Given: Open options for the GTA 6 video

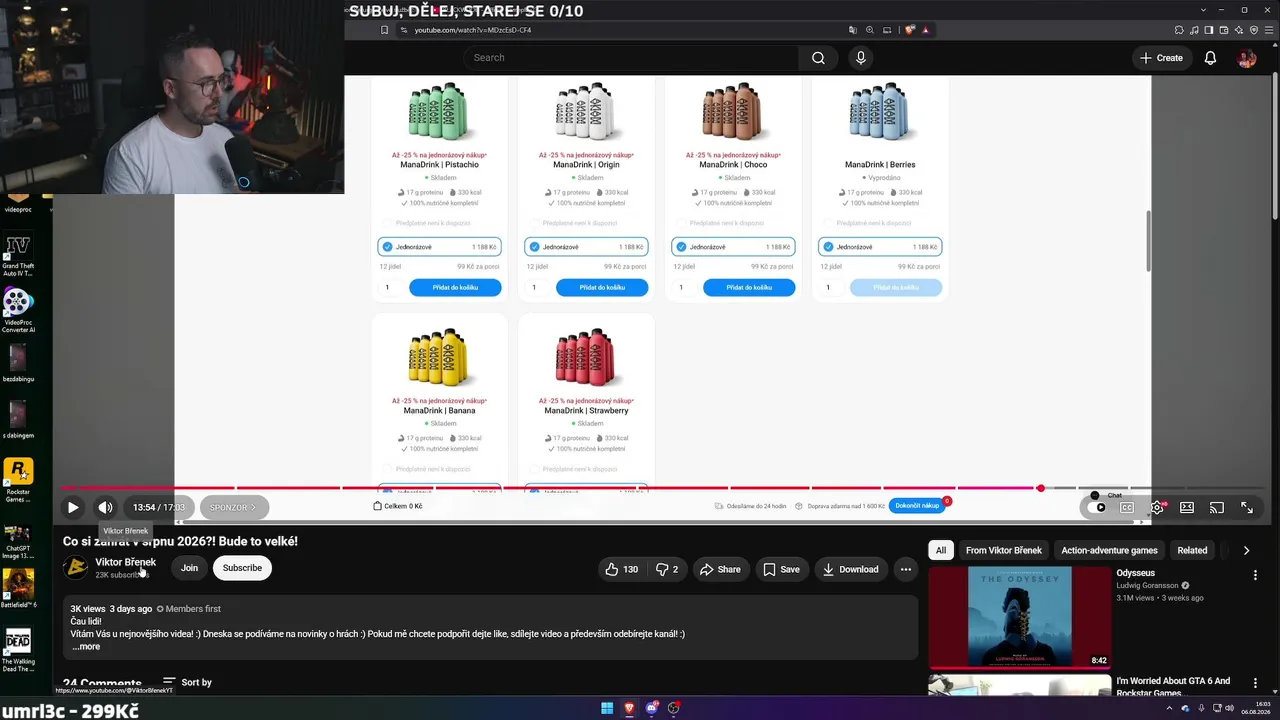Looking at the screenshot, I should pos(1255,682).
